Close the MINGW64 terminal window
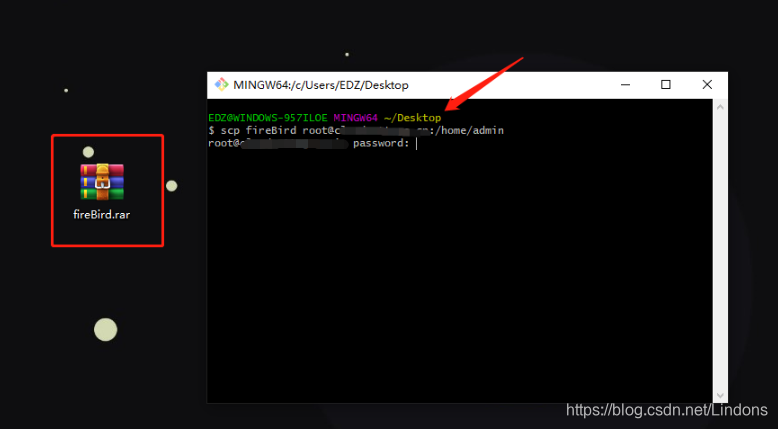 pyautogui.click(x=707, y=85)
